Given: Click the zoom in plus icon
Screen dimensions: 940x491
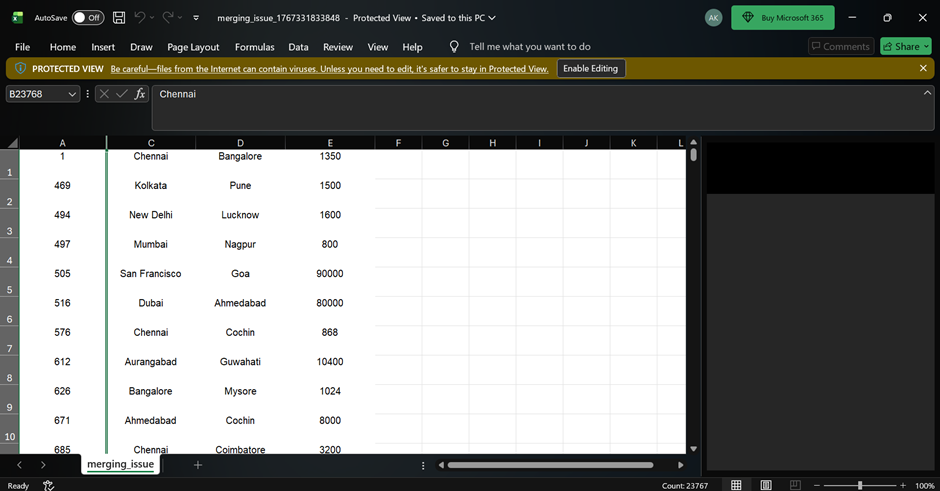Looking at the screenshot, I should (902, 485).
